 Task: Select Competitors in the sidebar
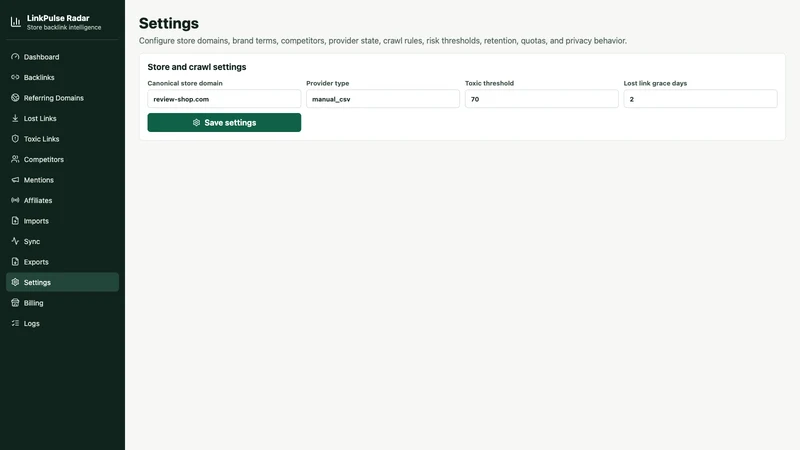click(62, 159)
